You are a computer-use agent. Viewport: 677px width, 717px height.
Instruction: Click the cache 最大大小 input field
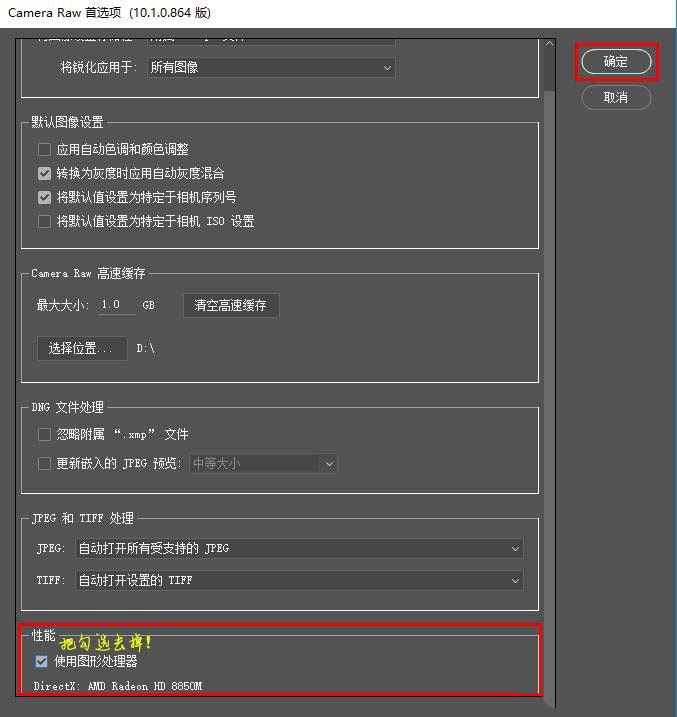pyautogui.click(x=117, y=305)
